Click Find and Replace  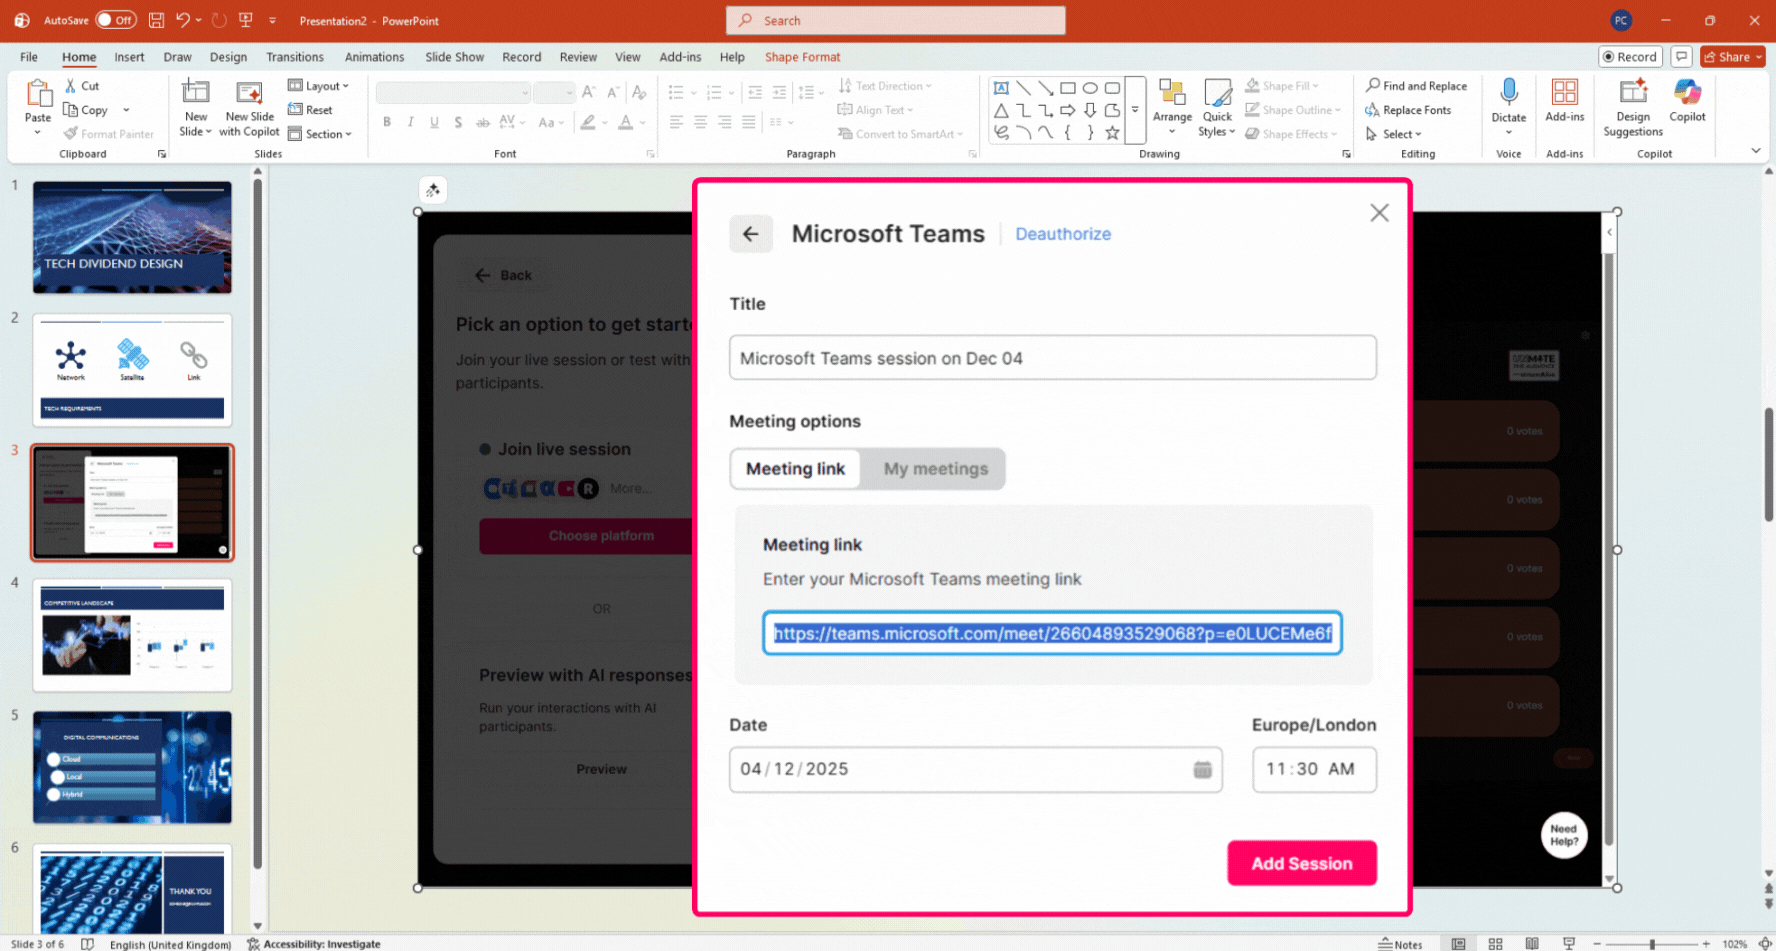pos(1416,86)
